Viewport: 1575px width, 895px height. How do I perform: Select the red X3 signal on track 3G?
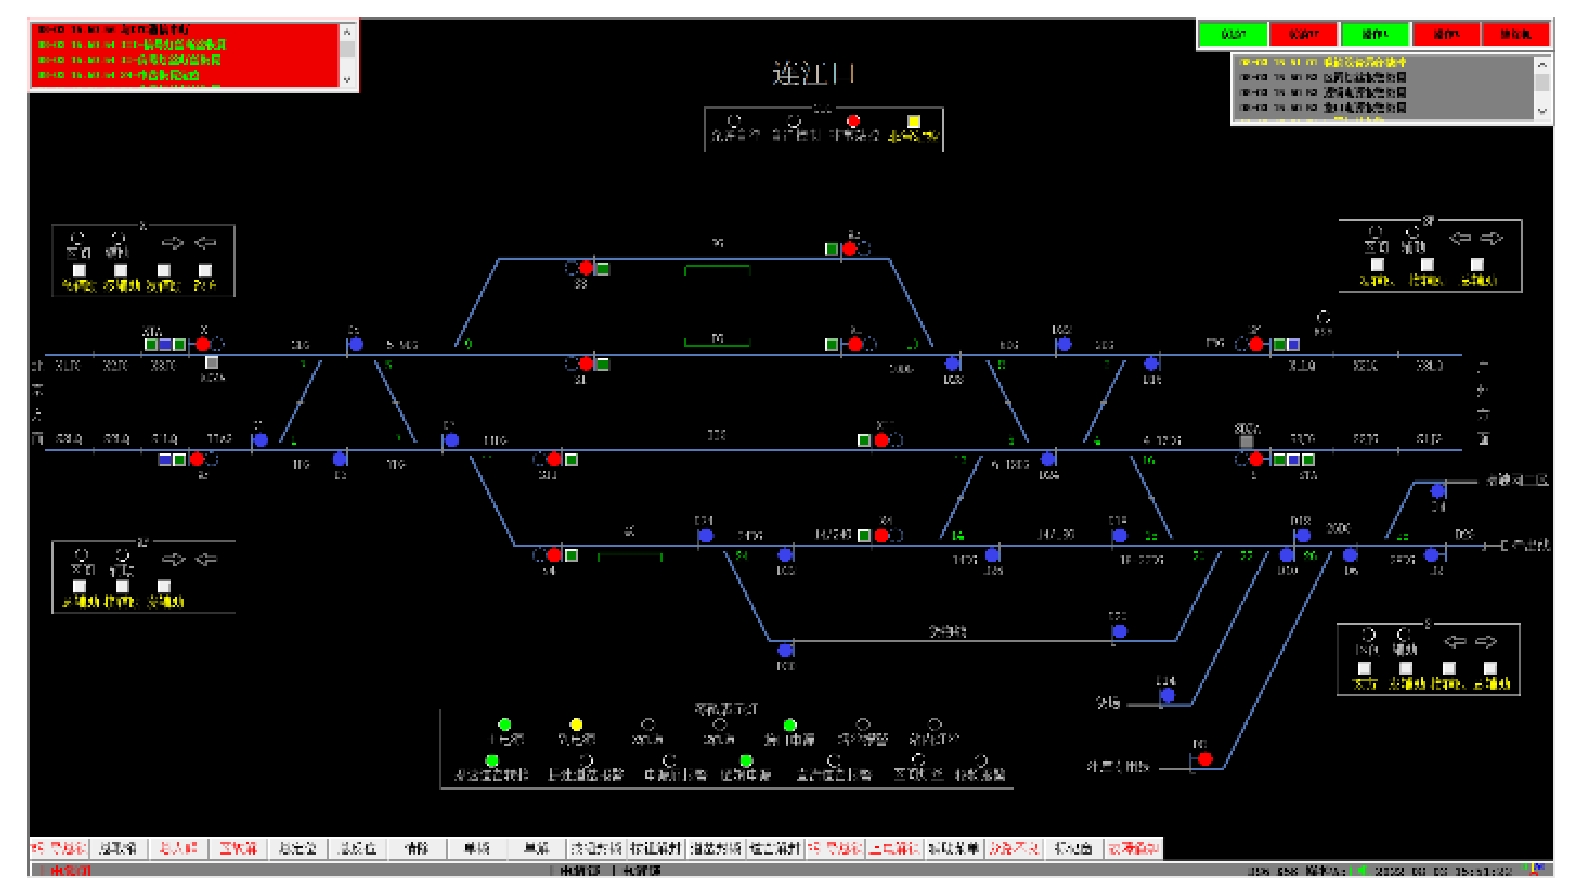coord(849,249)
